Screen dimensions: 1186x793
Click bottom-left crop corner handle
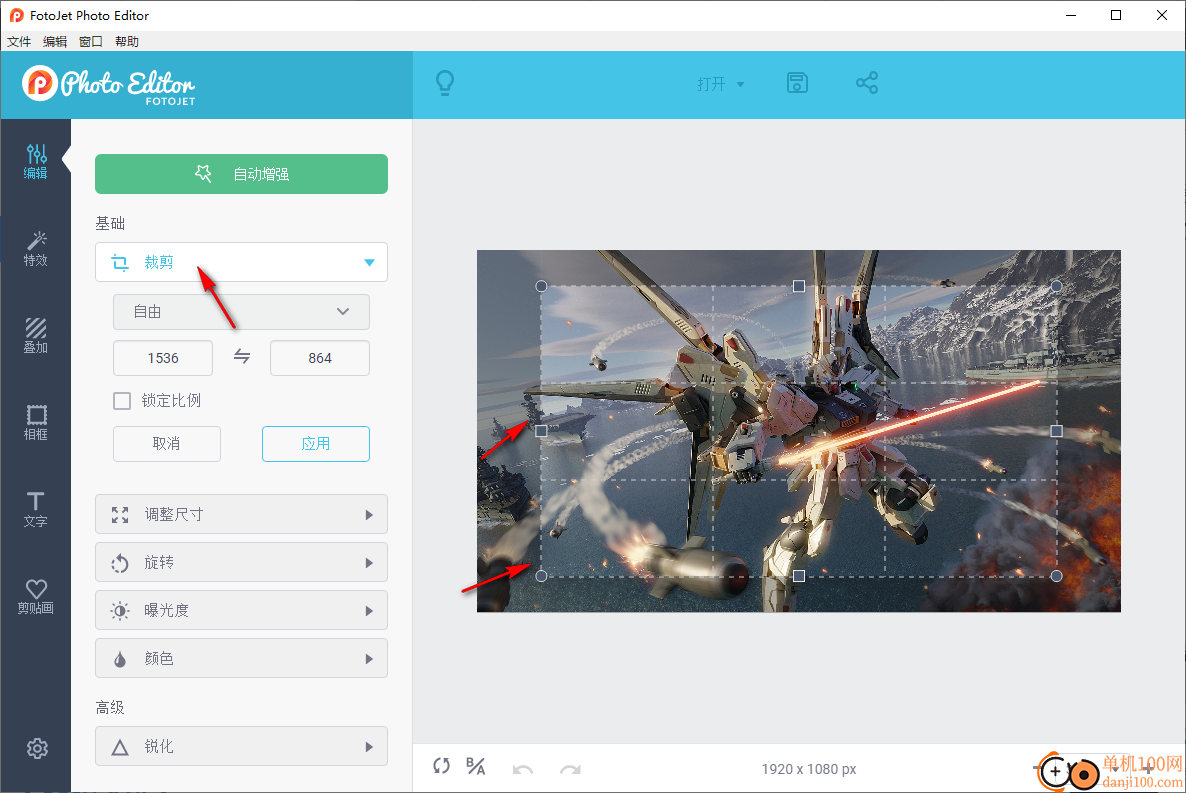541,576
